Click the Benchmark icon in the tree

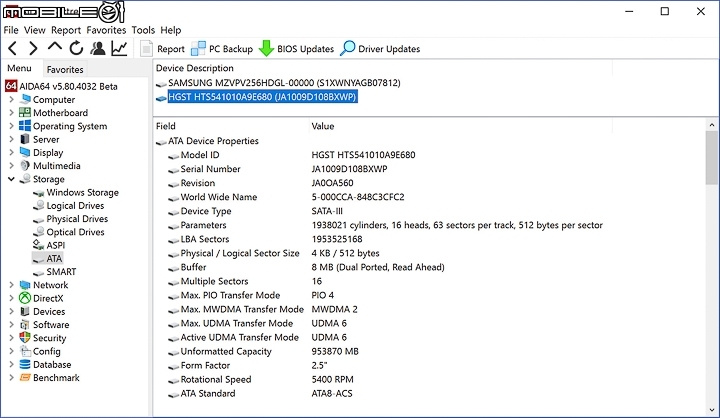point(25,378)
